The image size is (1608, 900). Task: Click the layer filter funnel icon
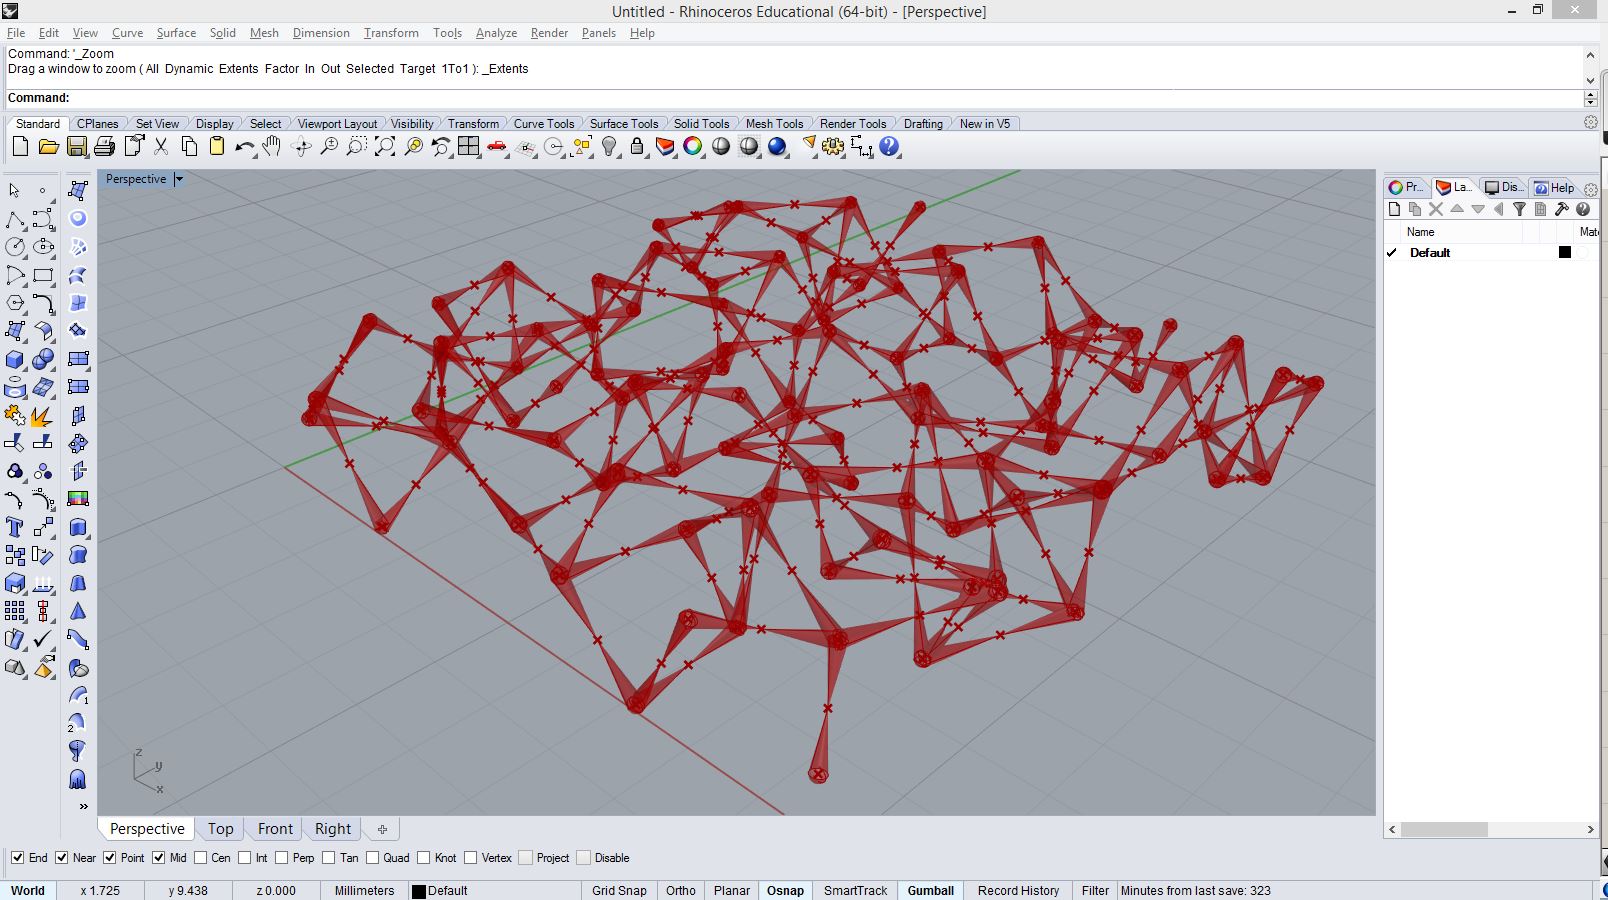point(1519,209)
